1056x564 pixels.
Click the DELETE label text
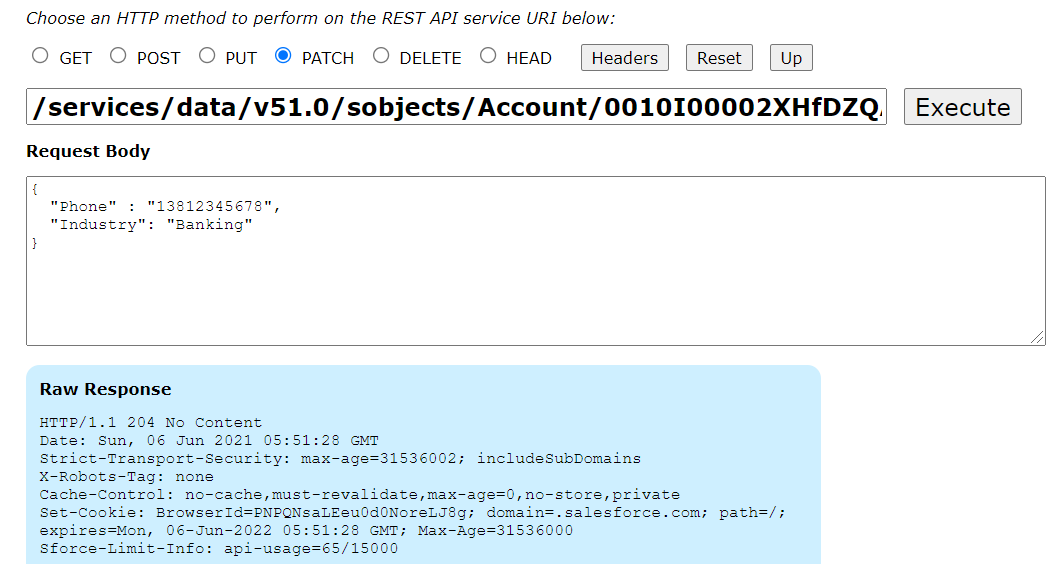(430, 59)
